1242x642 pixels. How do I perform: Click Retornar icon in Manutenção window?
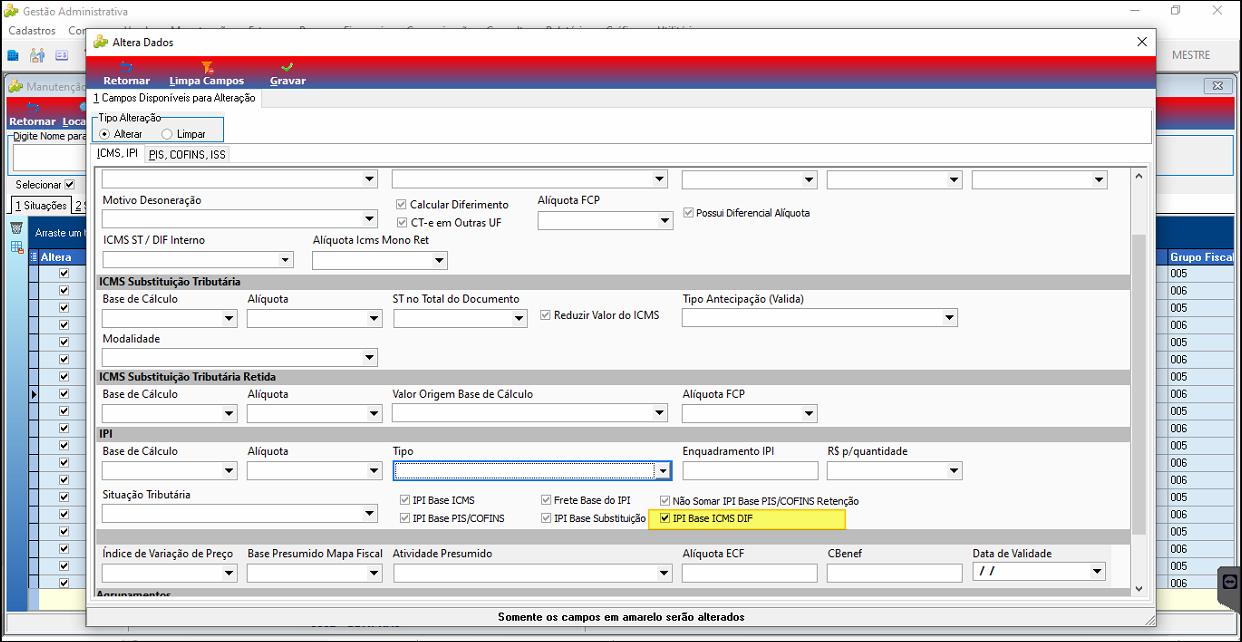[32, 108]
